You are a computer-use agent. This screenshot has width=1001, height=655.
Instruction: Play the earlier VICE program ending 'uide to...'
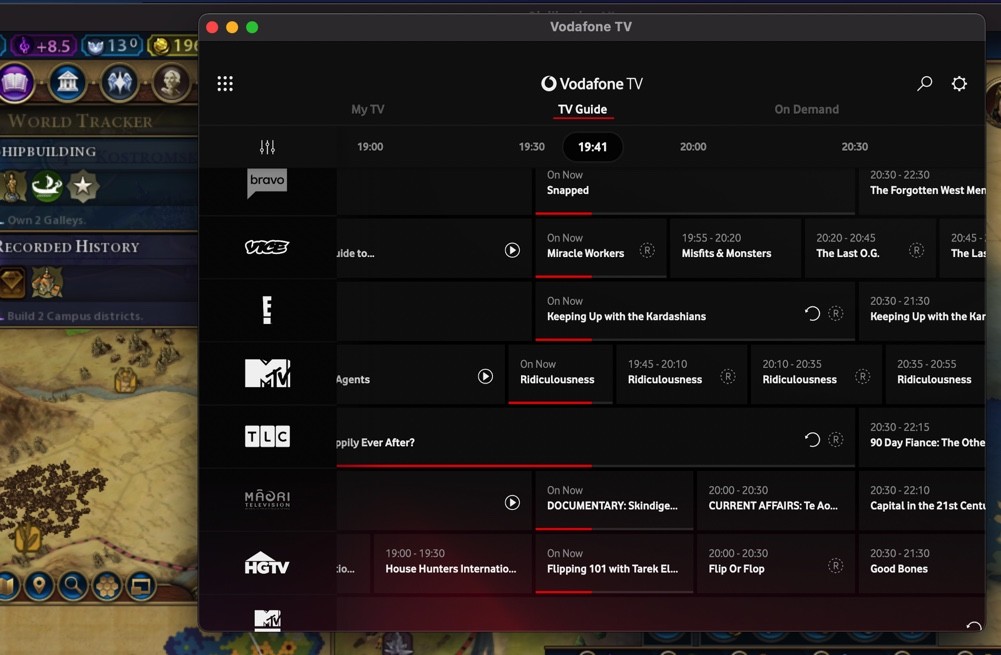pos(512,250)
